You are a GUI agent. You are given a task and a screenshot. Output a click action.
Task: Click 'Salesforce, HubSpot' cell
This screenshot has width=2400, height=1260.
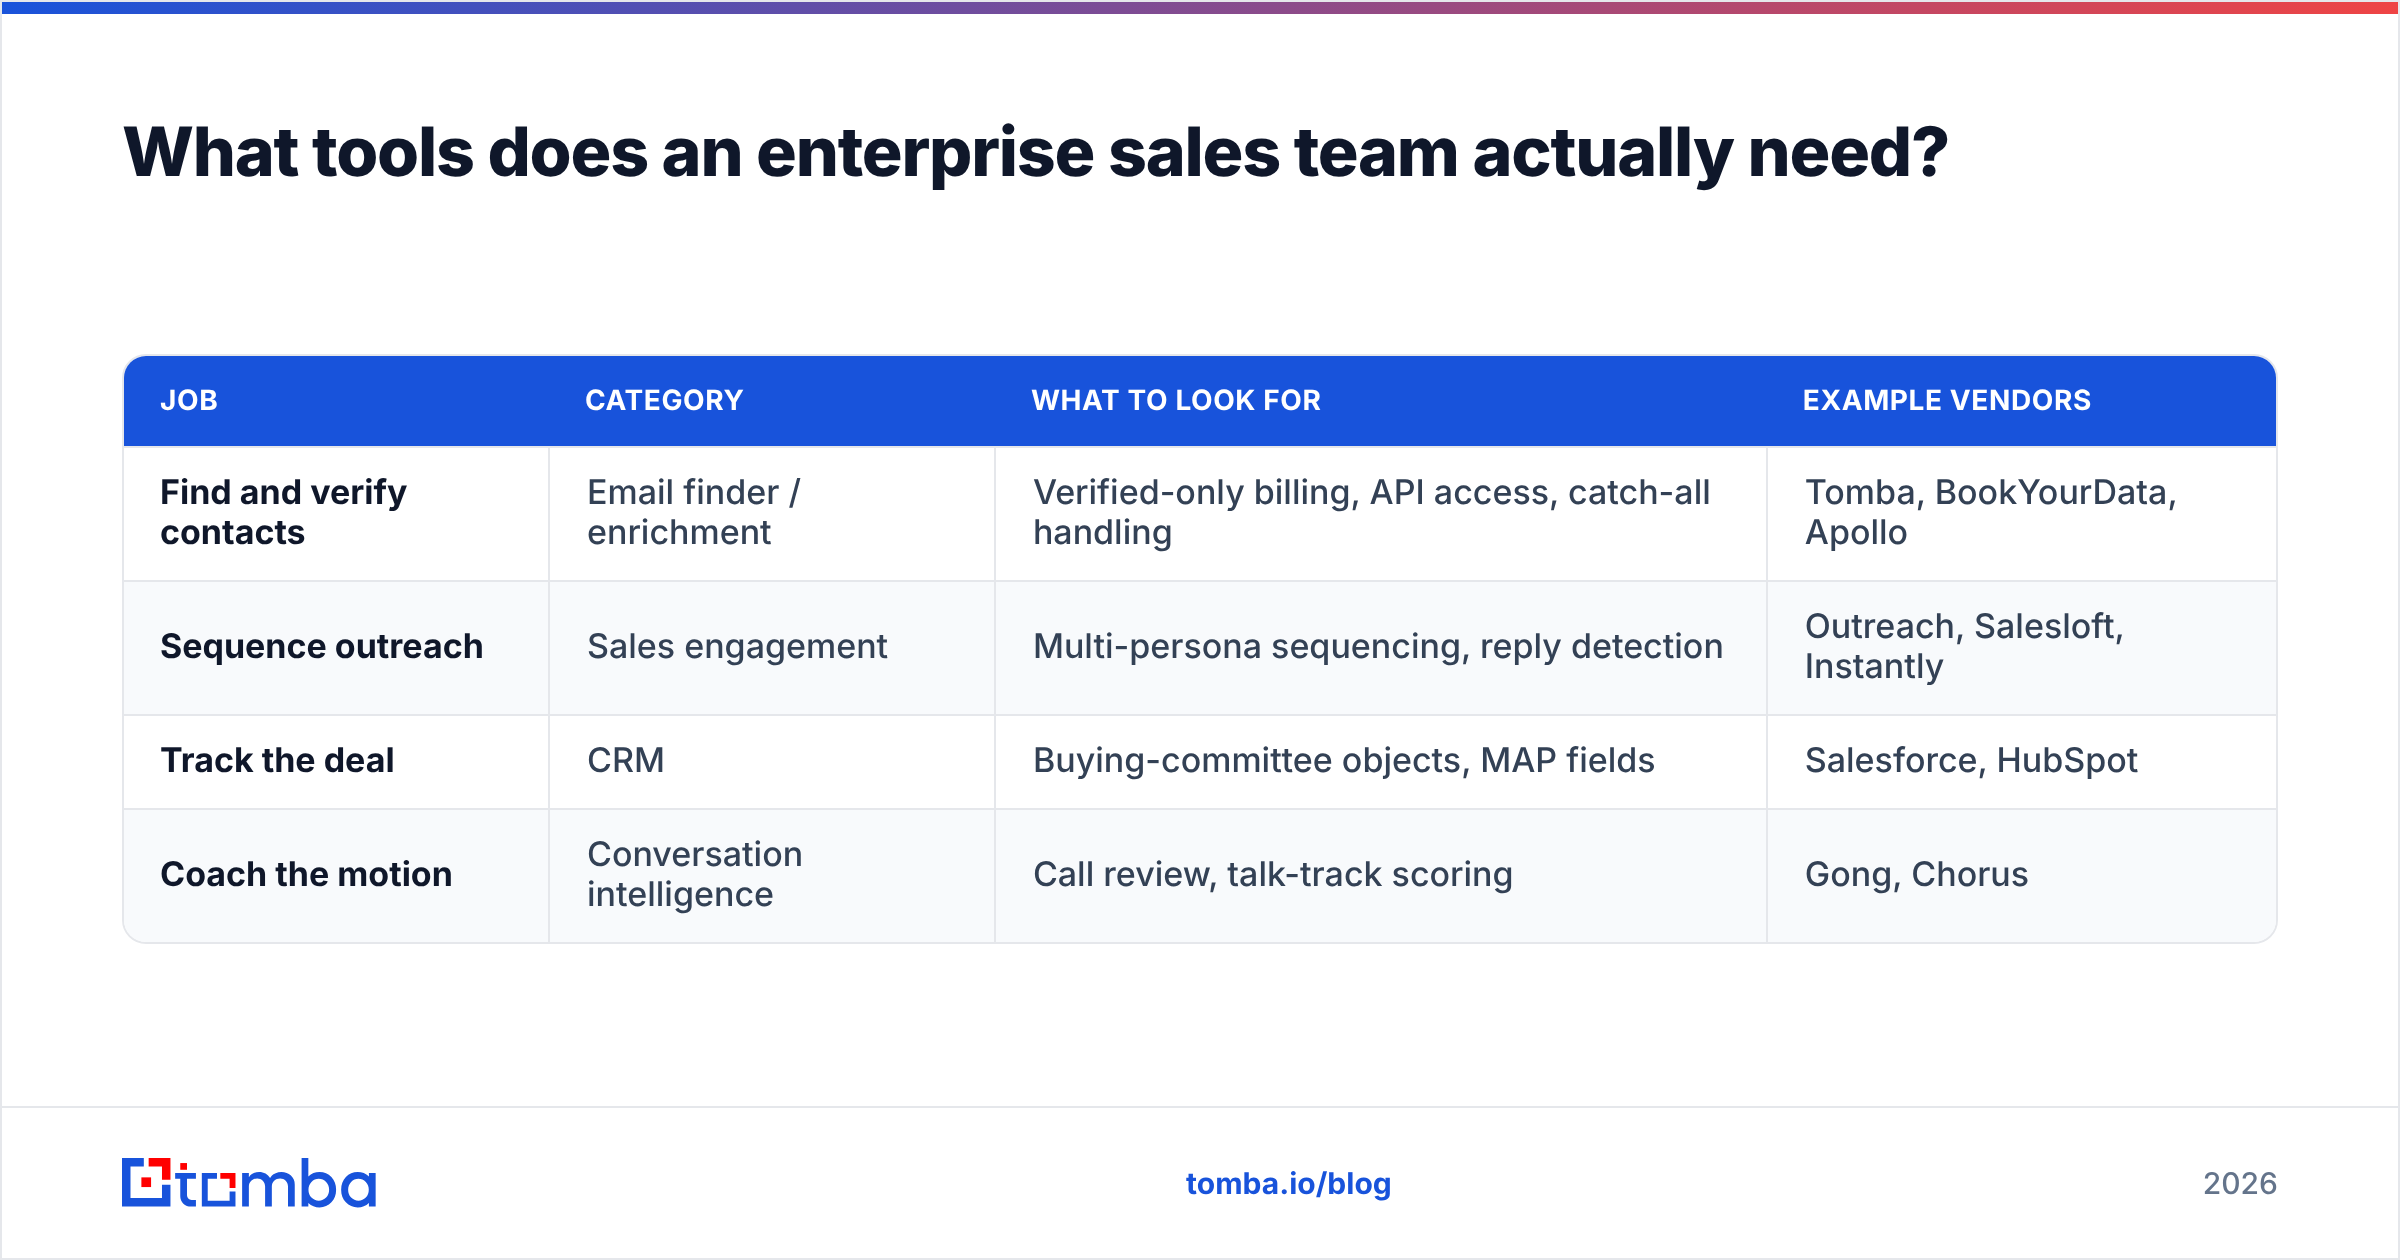coord(2022,761)
